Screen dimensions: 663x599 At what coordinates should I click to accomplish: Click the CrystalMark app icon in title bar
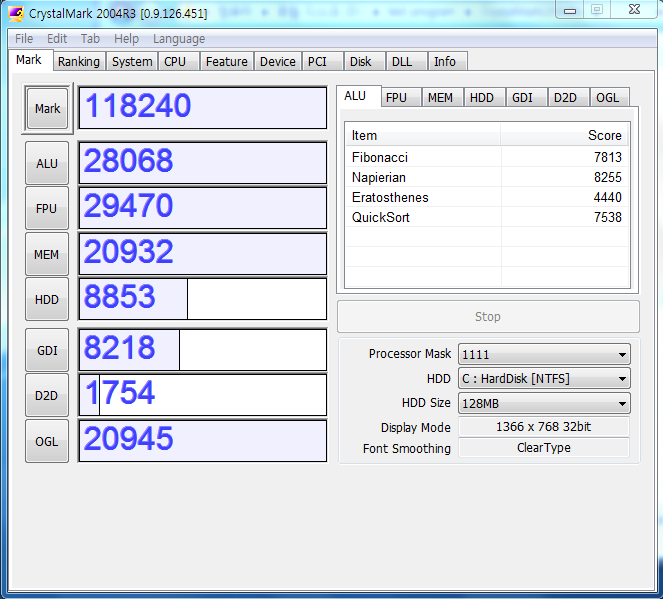click(16, 14)
